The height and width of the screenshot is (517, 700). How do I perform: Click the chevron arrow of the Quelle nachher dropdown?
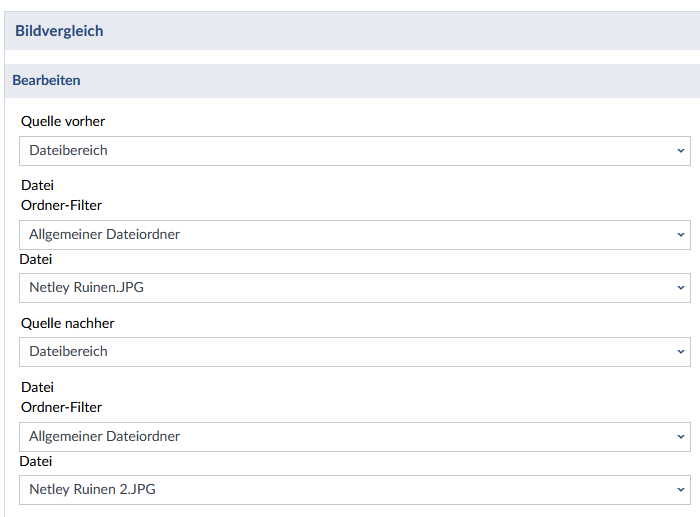click(681, 352)
